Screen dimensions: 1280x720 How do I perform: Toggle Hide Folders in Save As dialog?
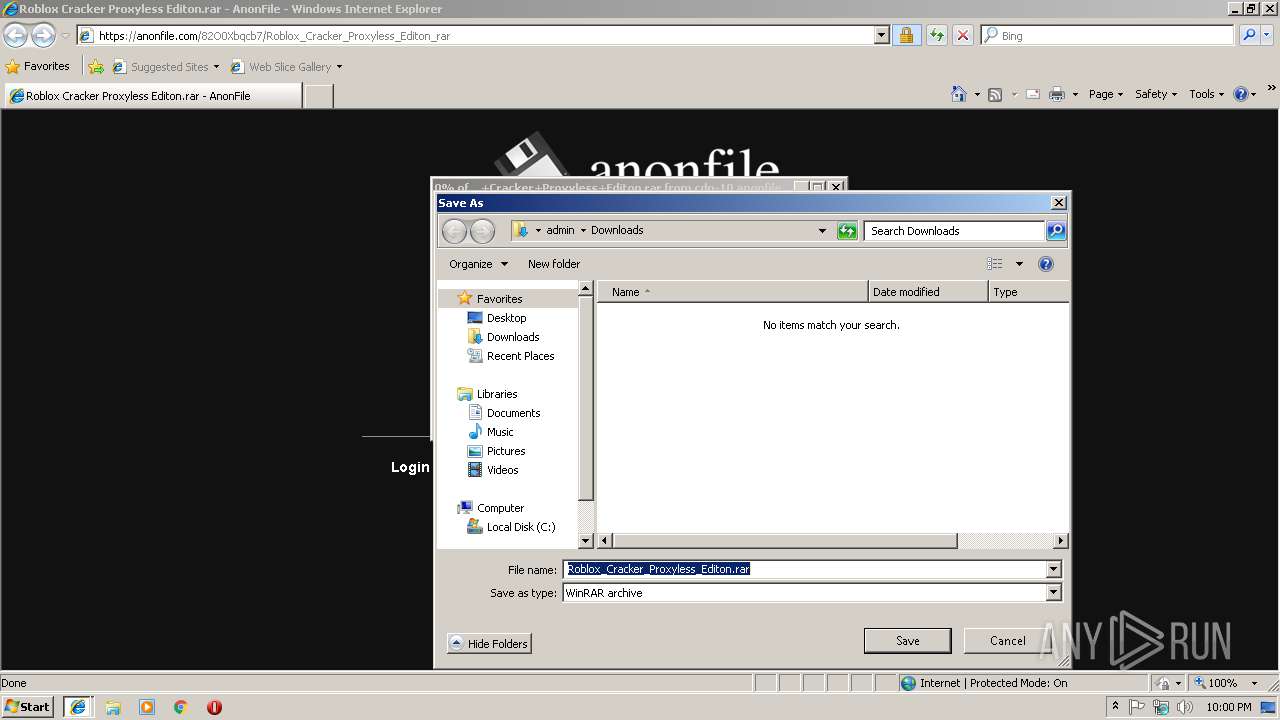pos(489,644)
